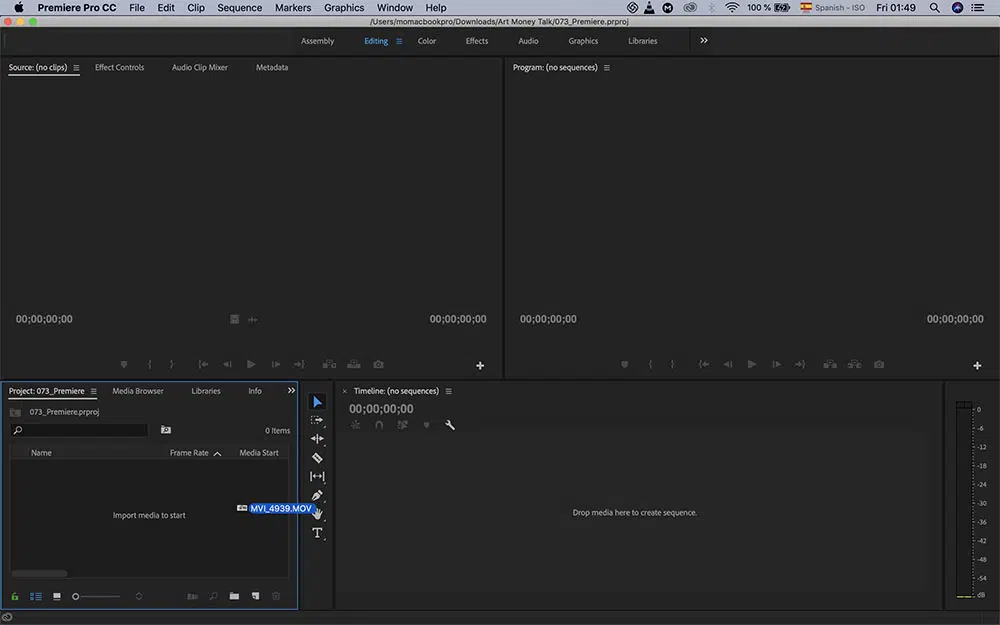Viewport: 1000px width, 625px height.
Task: Switch Project panel to Icon view
Action: tap(57, 596)
